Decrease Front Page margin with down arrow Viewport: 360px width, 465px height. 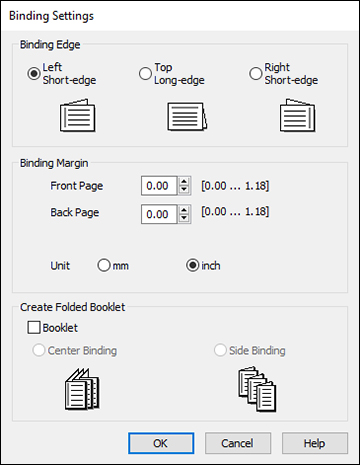pyautogui.click(x=184, y=190)
